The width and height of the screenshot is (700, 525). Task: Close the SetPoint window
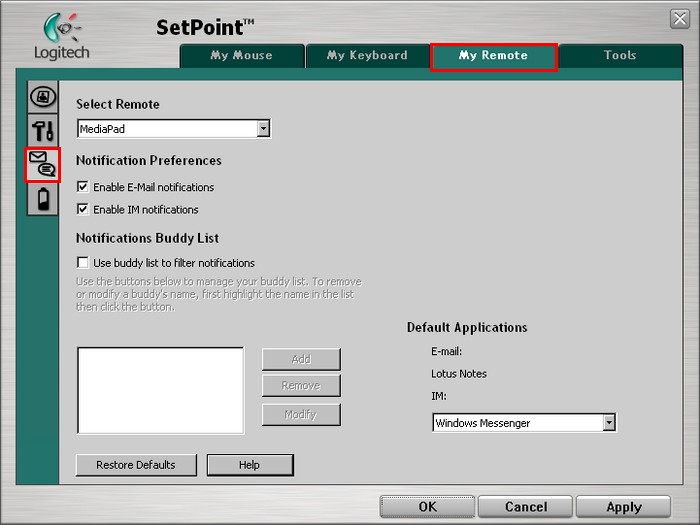(x=680, y=19)
